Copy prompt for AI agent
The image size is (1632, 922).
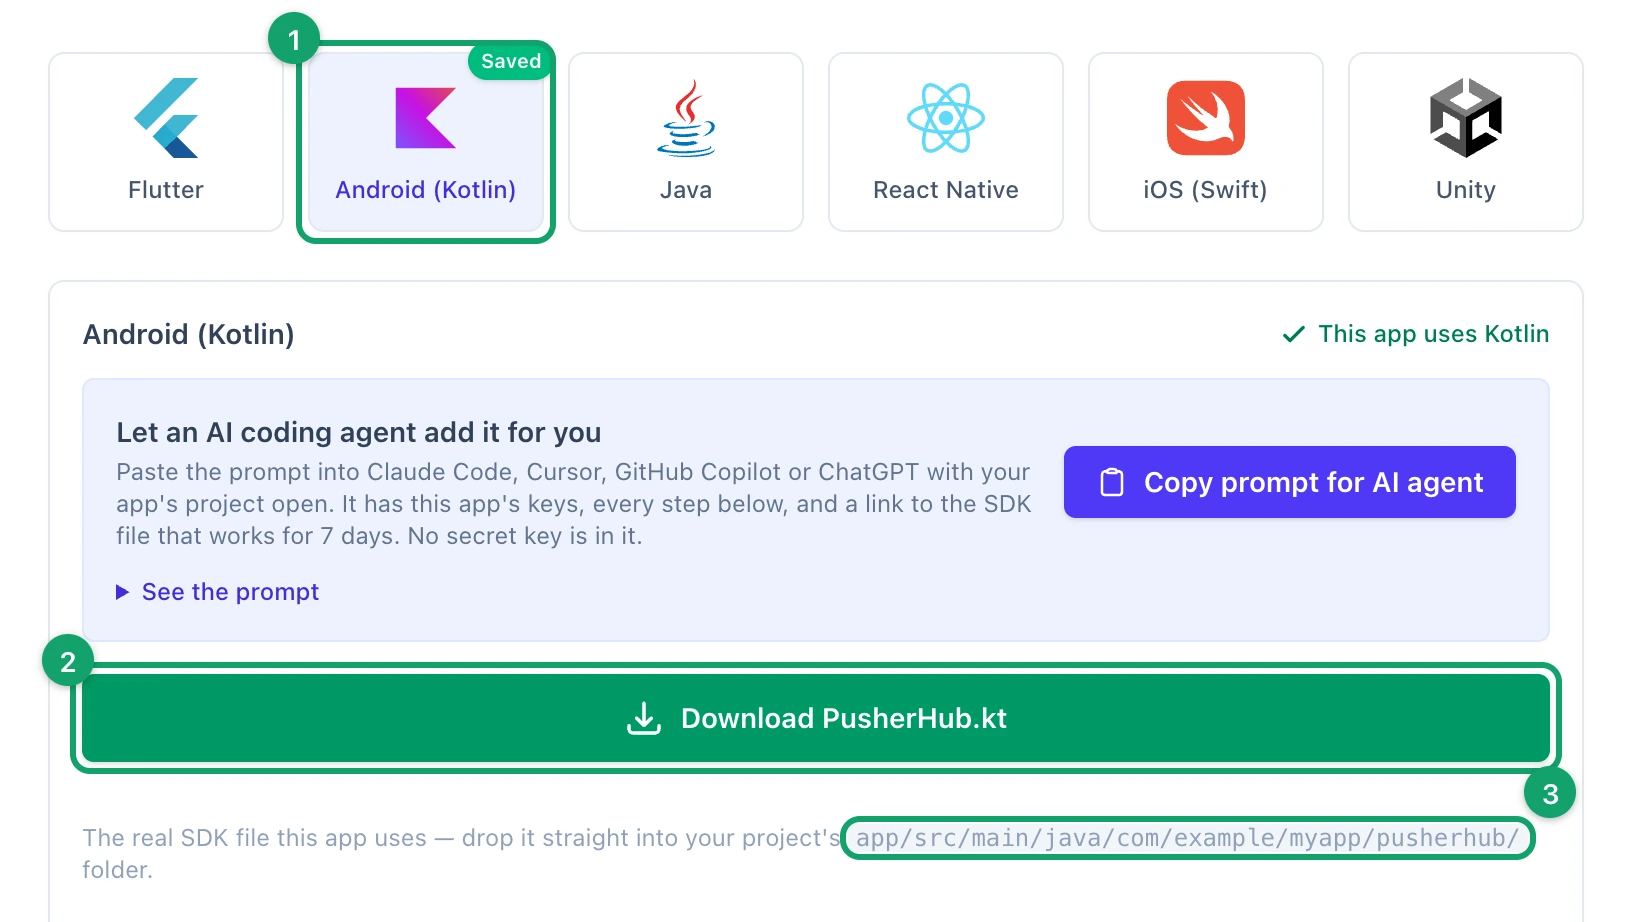point(1290,482)
